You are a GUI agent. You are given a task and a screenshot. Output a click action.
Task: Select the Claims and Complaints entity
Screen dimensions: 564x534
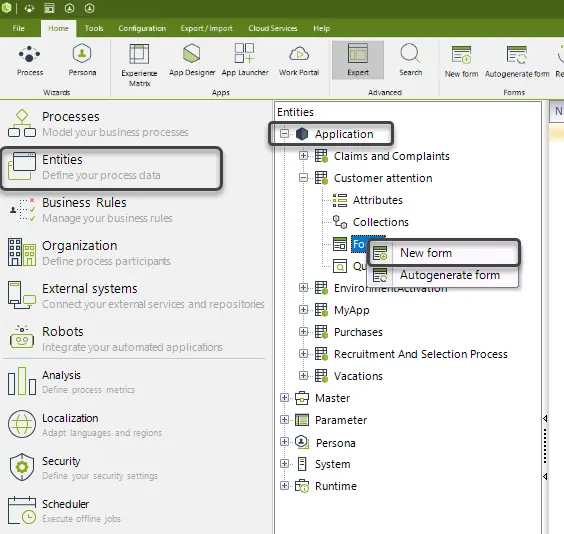coord(391,156)
